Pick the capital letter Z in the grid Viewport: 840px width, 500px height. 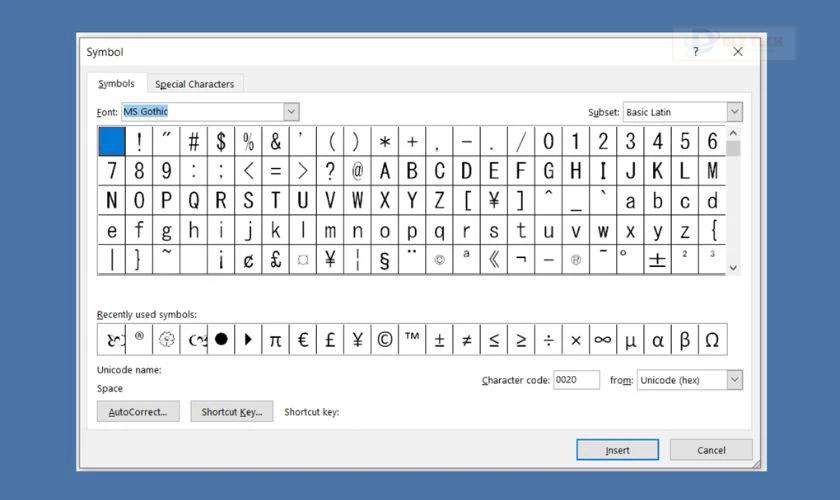(439, 200)
